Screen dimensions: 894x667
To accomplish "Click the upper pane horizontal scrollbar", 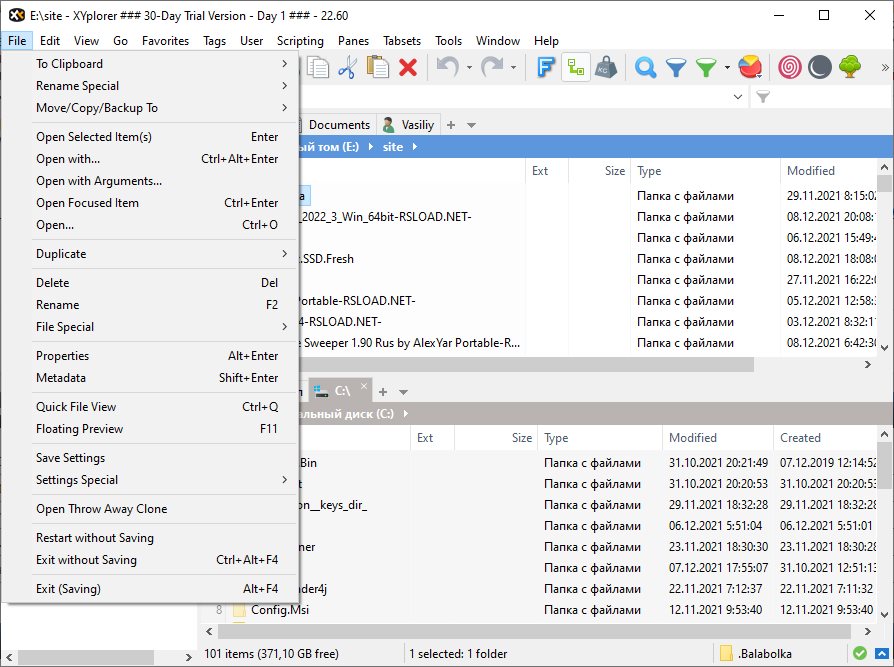I will (527, 364).
